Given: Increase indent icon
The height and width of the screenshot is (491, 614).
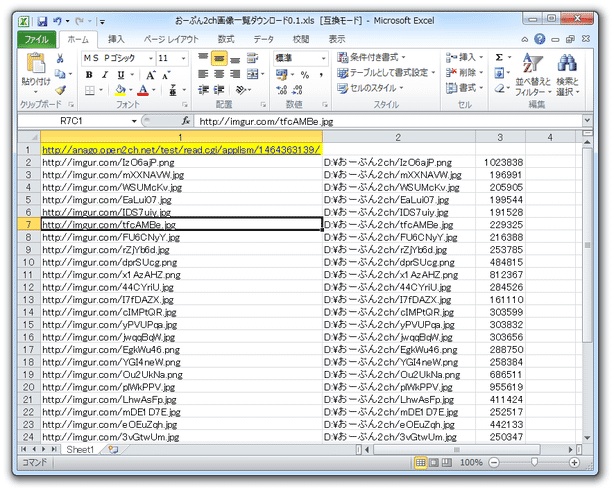Looking at the screenshot, I should tap(219, 90).
